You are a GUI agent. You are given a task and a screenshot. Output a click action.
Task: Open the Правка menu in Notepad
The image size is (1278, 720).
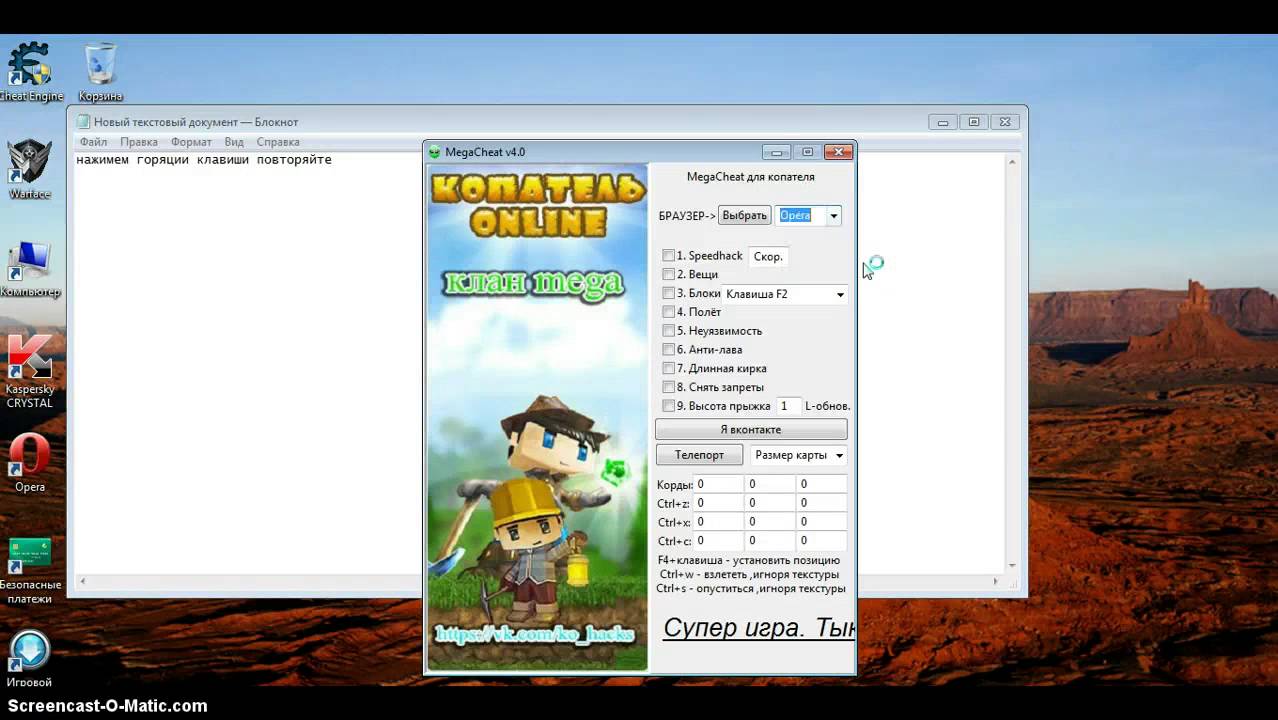pyautogui.click(x=139, y=142)
